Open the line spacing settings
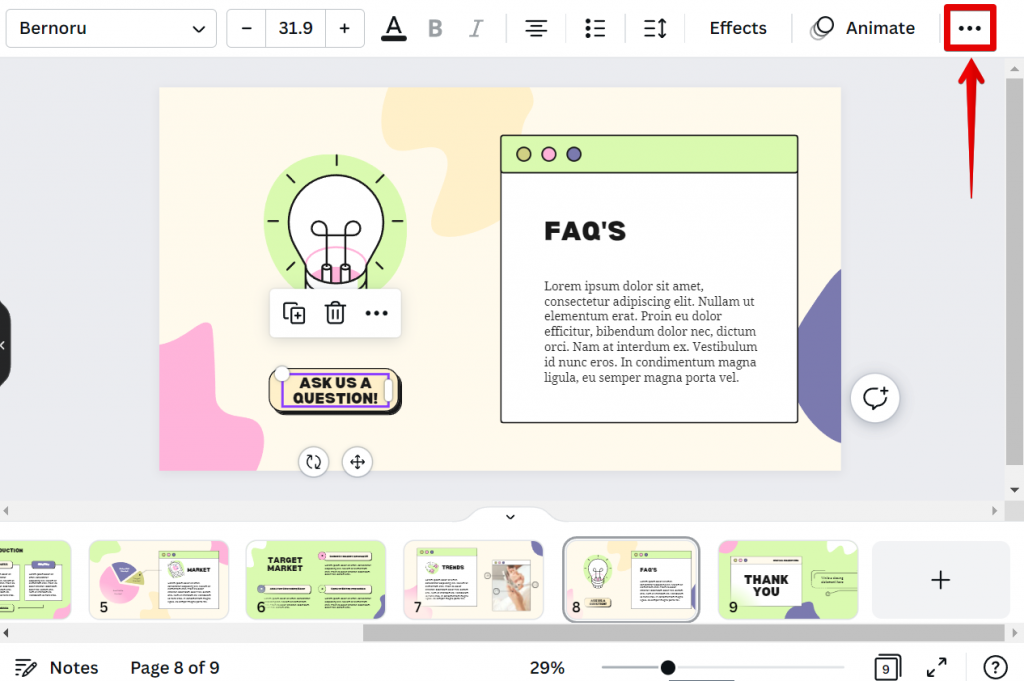1024x681 pixels. (x=655, y=27)
